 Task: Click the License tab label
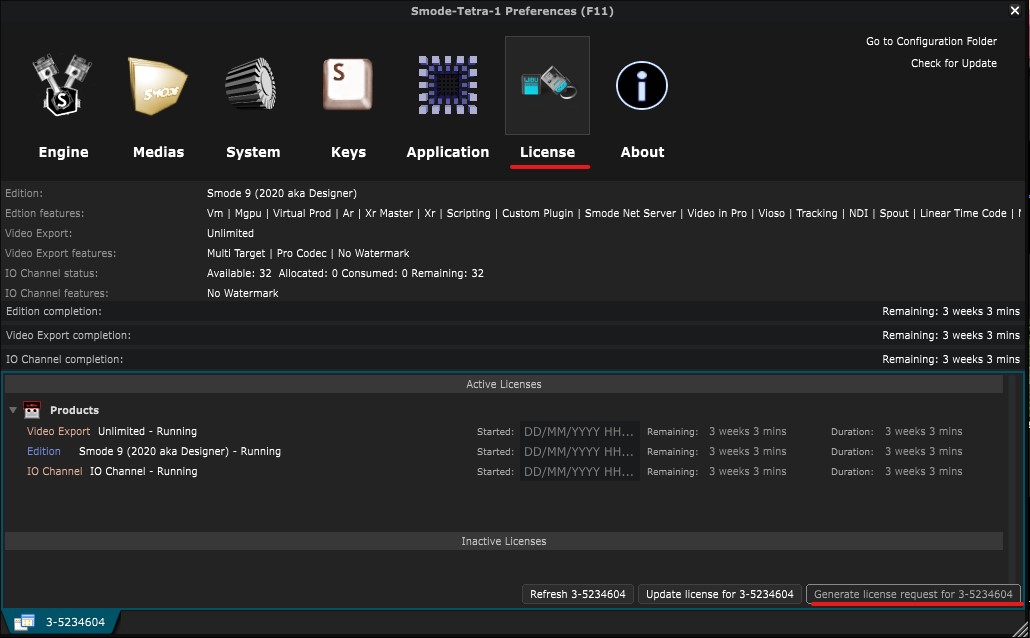pos(547,152)
